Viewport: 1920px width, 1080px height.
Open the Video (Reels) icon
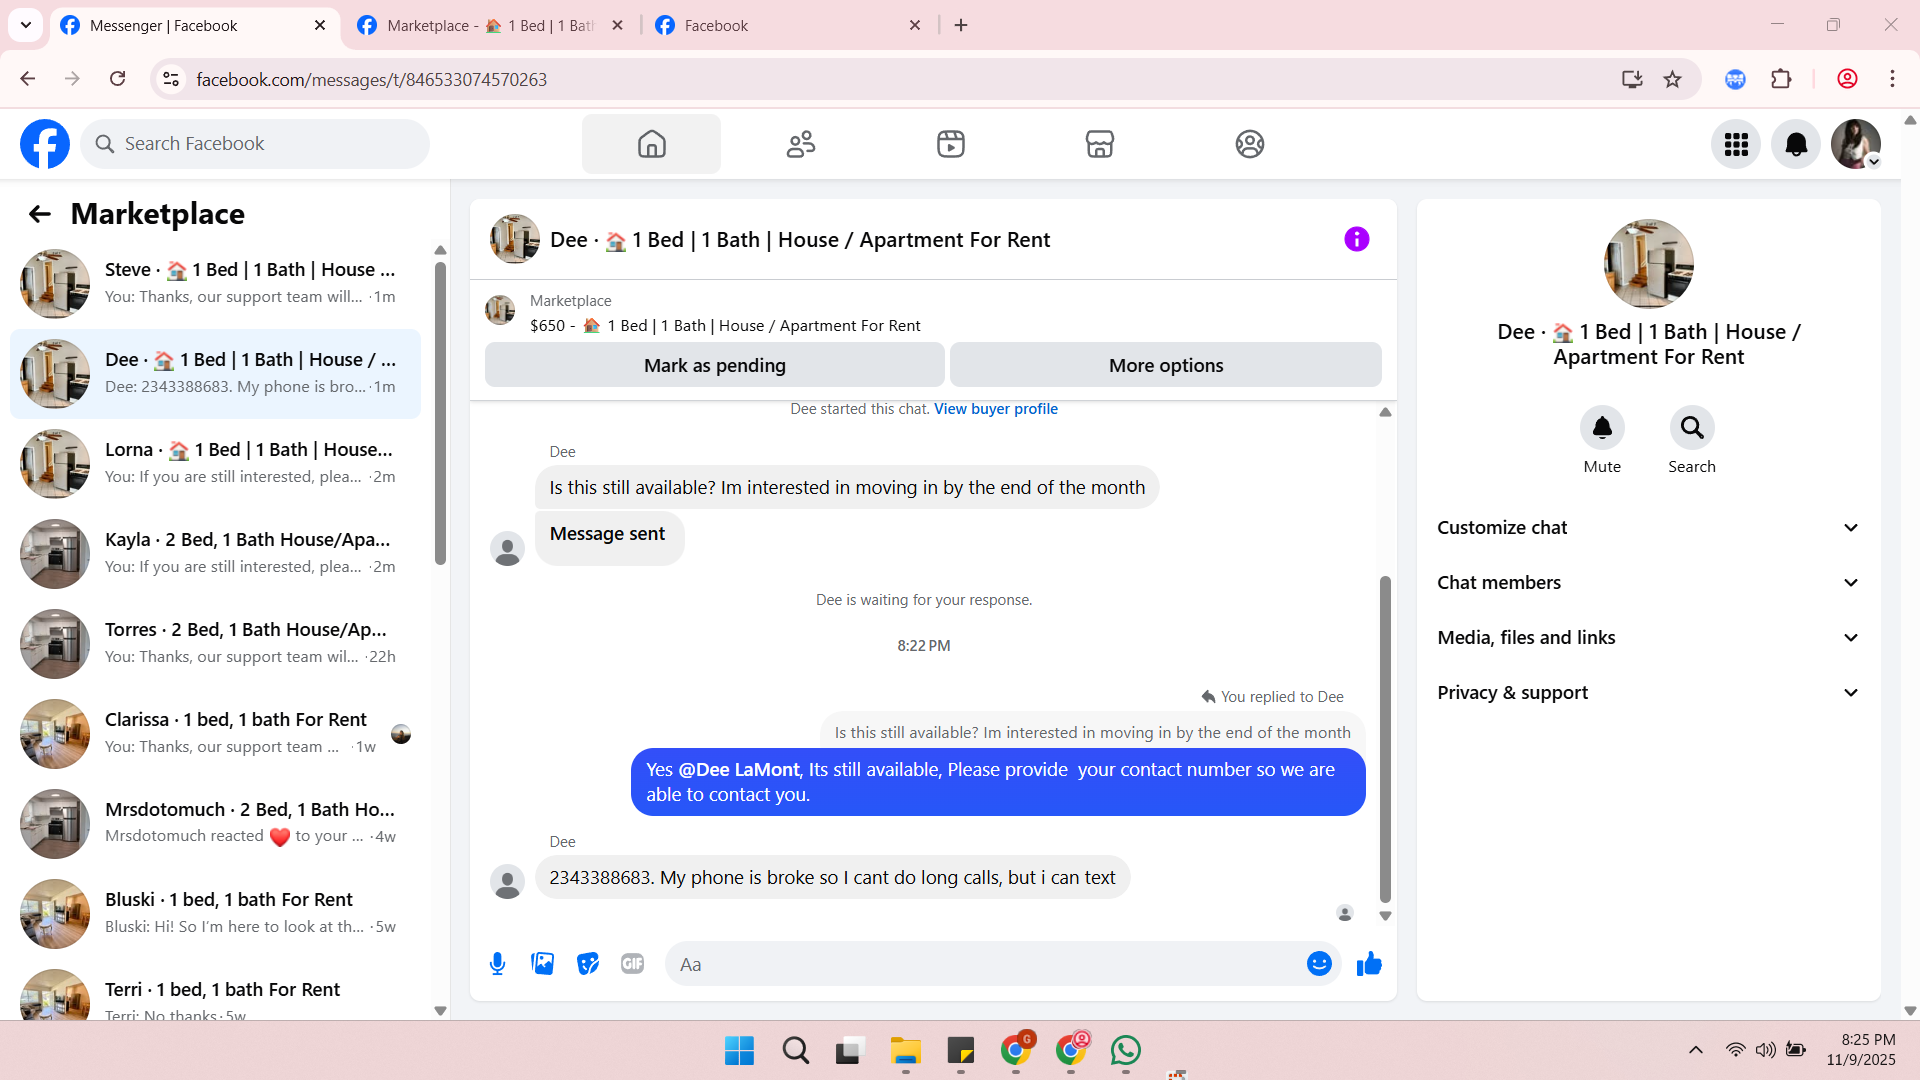click(x=951, y=144)
